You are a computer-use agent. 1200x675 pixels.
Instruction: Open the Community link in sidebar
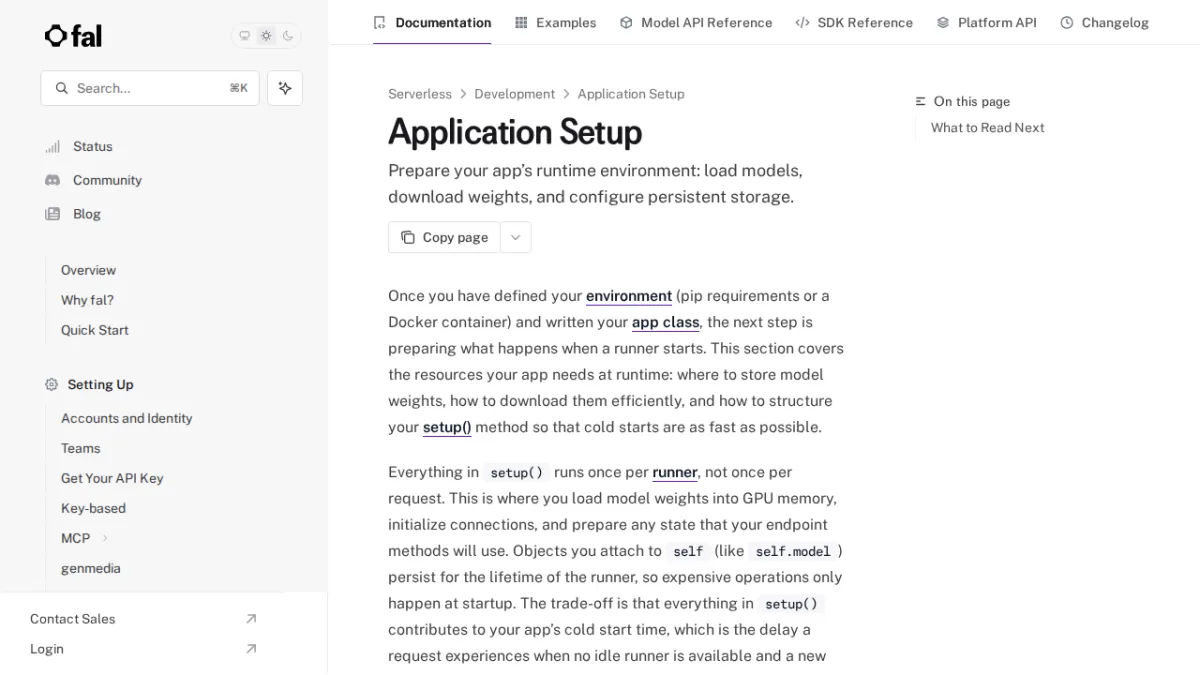107,180
